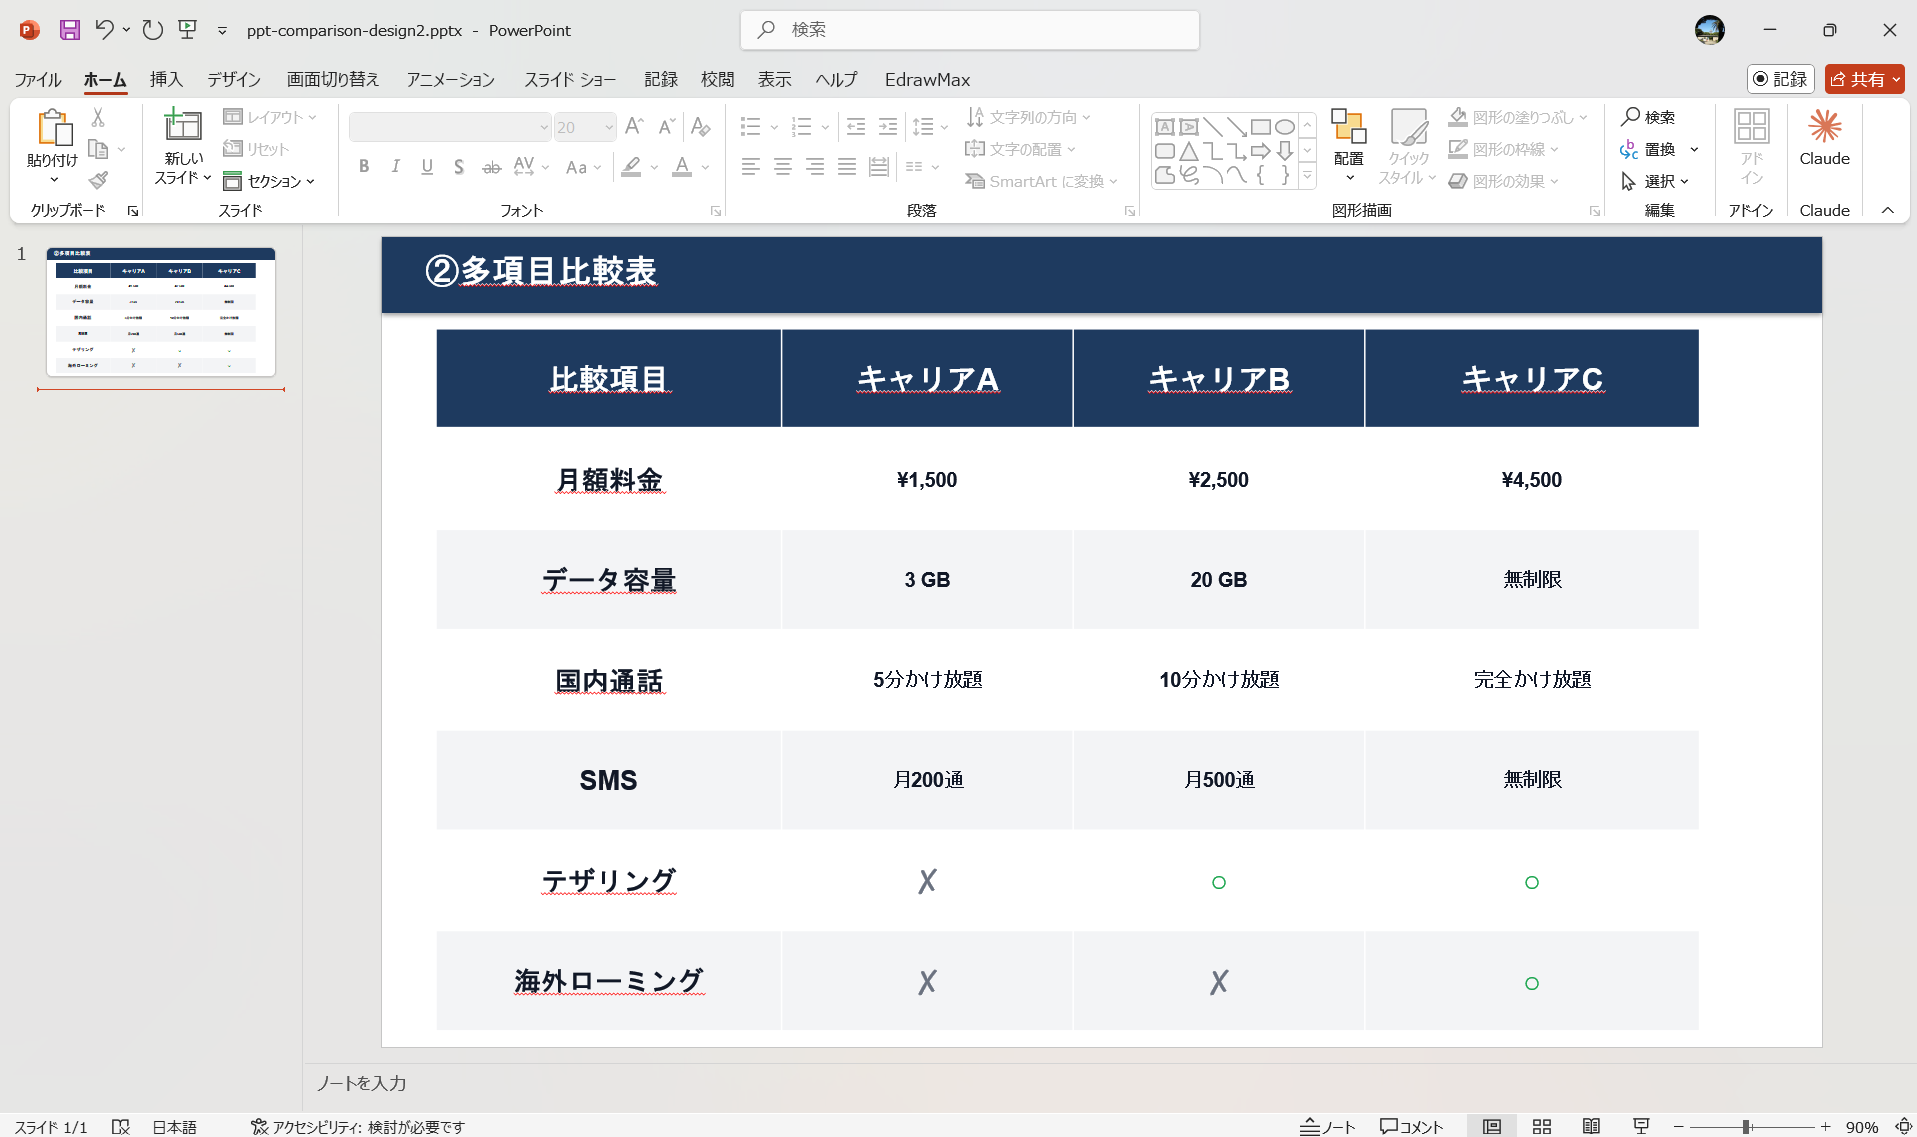This screenshot has height=1137, width=1917.
Task: Start slideshow from beginning icon
Action: point(187,30)
